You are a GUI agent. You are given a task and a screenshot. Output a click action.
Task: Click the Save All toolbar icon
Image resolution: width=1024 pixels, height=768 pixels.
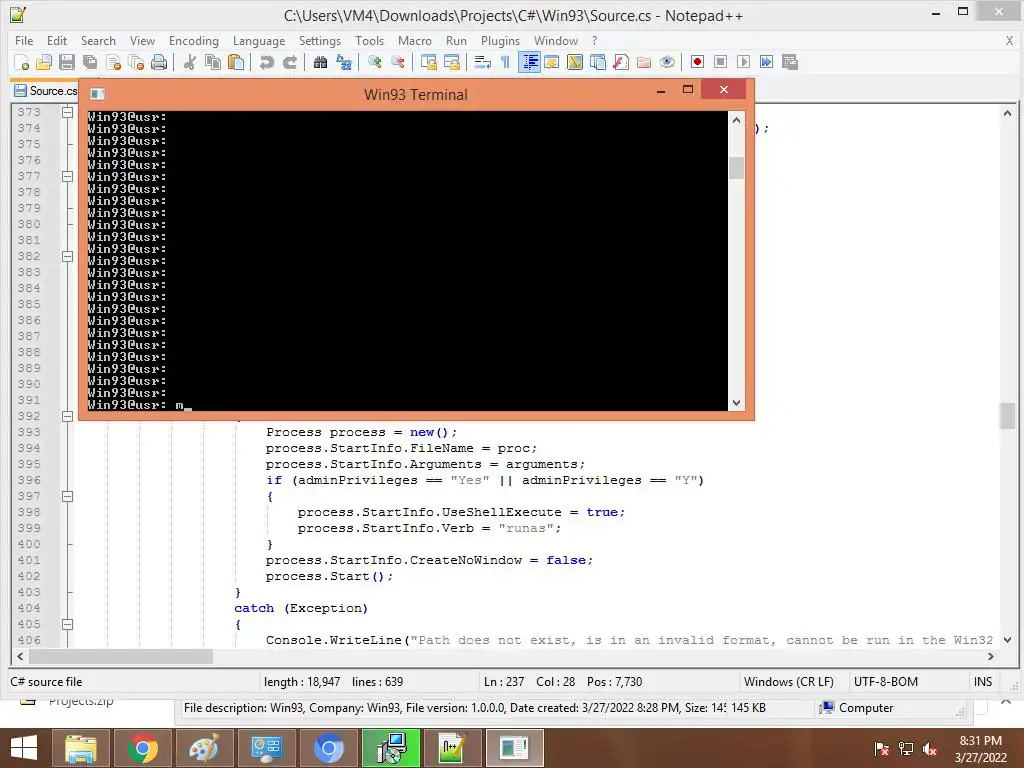click(x=90, y=62)
